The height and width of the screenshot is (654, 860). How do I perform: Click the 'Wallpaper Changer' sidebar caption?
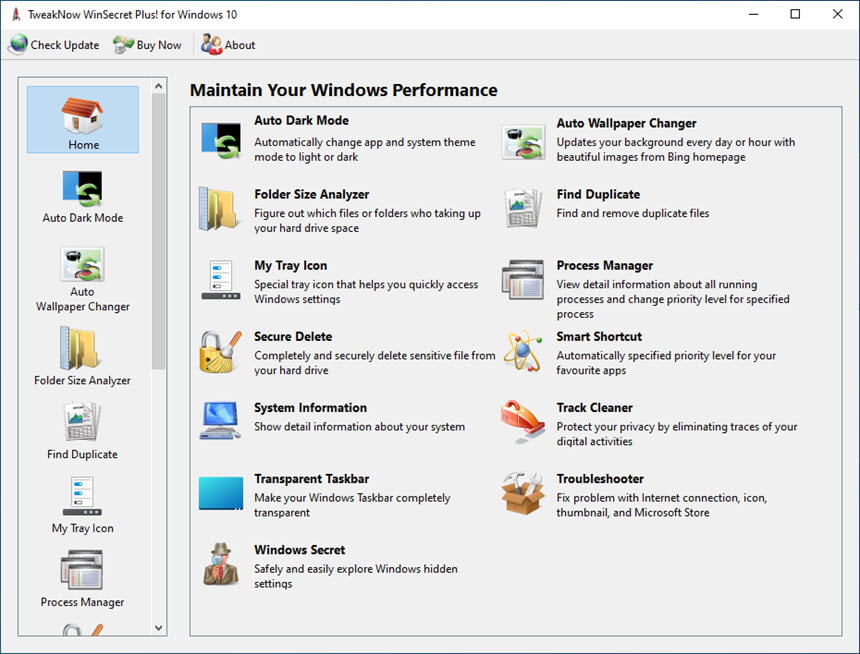(83, 307)
